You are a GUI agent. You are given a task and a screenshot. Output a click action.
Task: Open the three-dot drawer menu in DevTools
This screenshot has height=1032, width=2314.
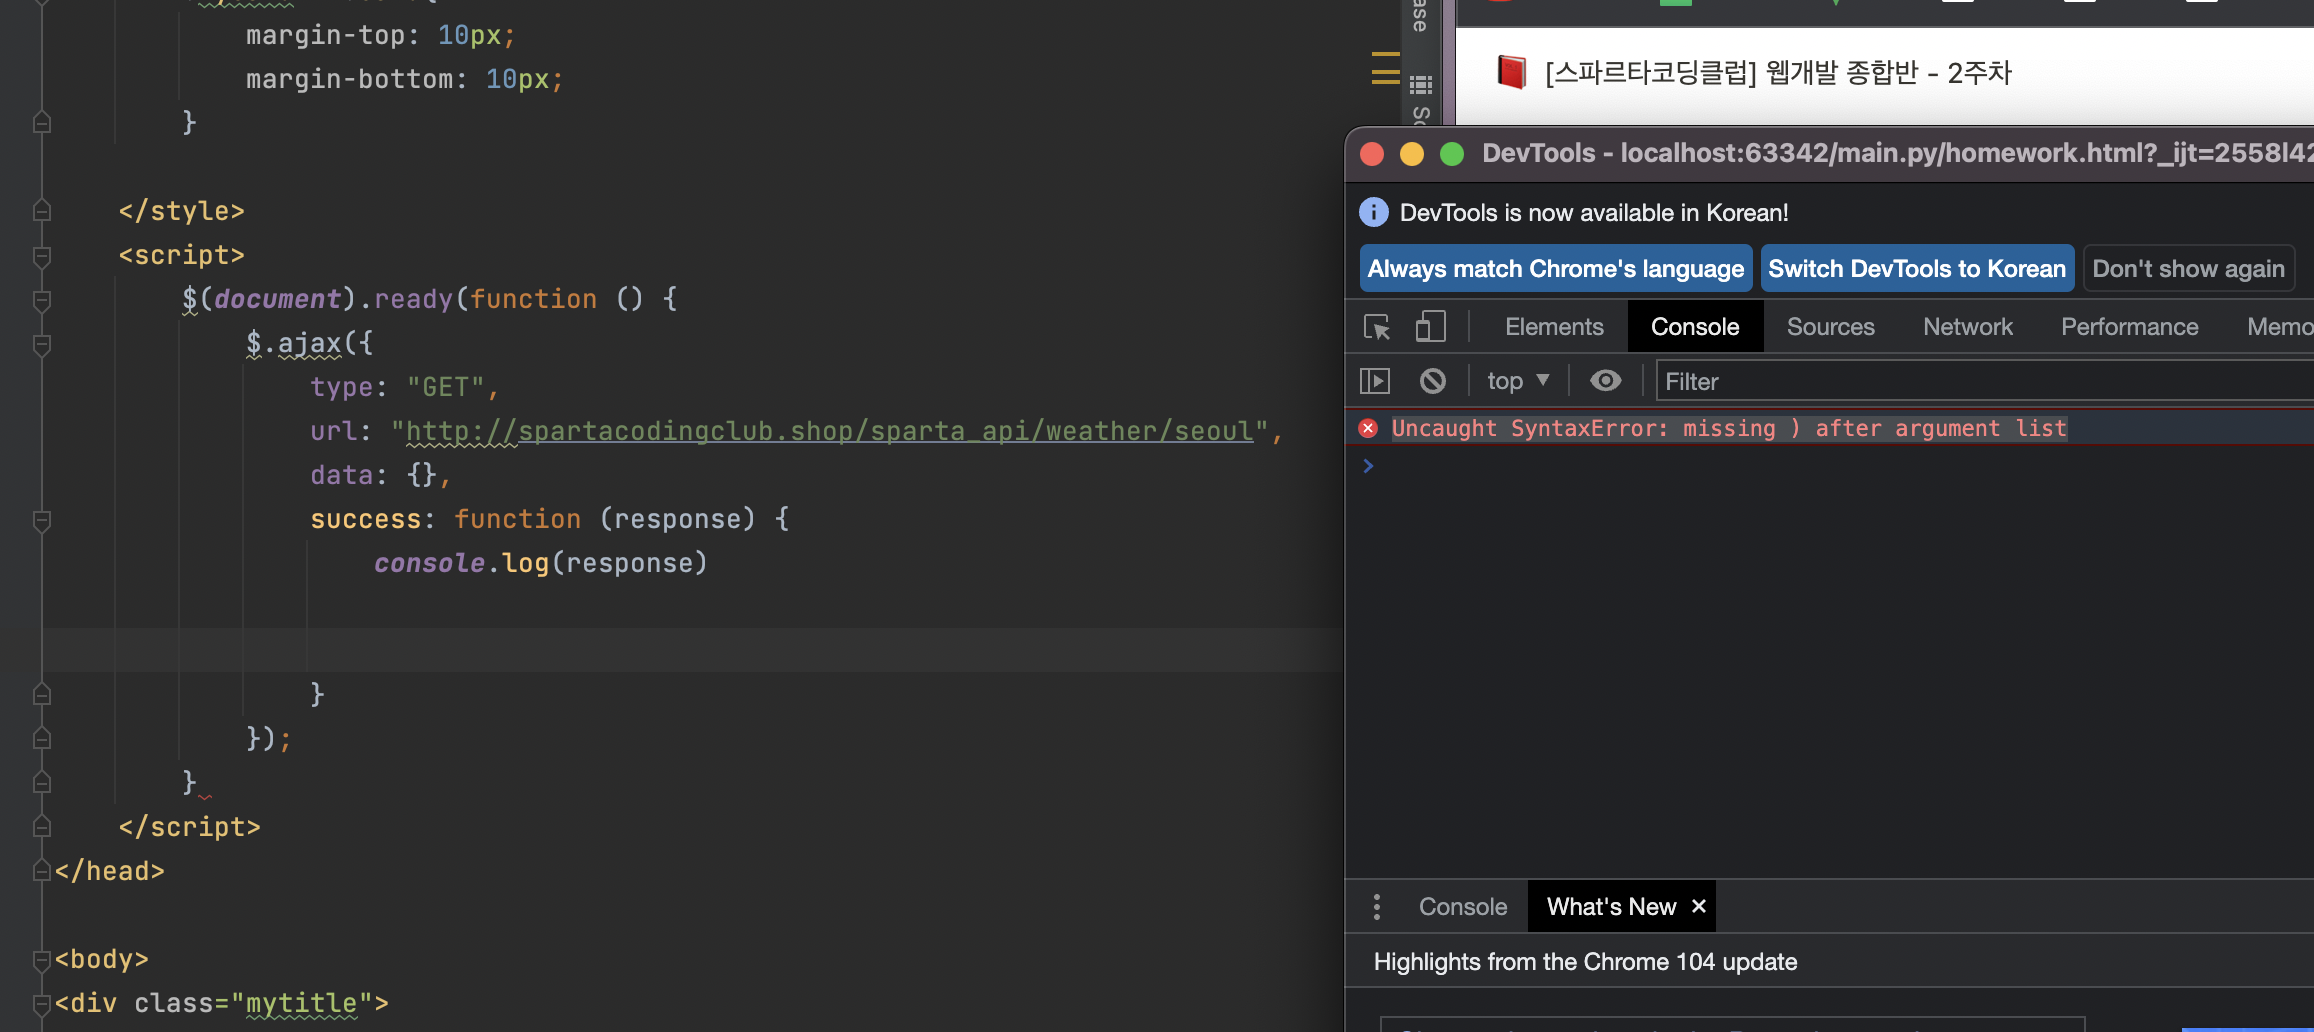coord(1377,907)
